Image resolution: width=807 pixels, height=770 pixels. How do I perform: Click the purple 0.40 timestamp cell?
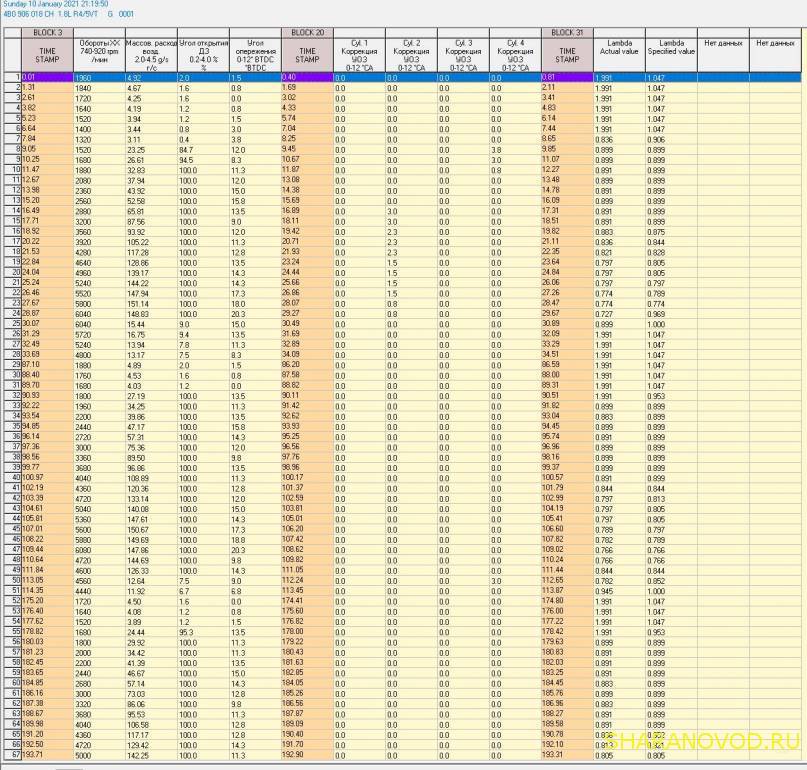point(307,77)
